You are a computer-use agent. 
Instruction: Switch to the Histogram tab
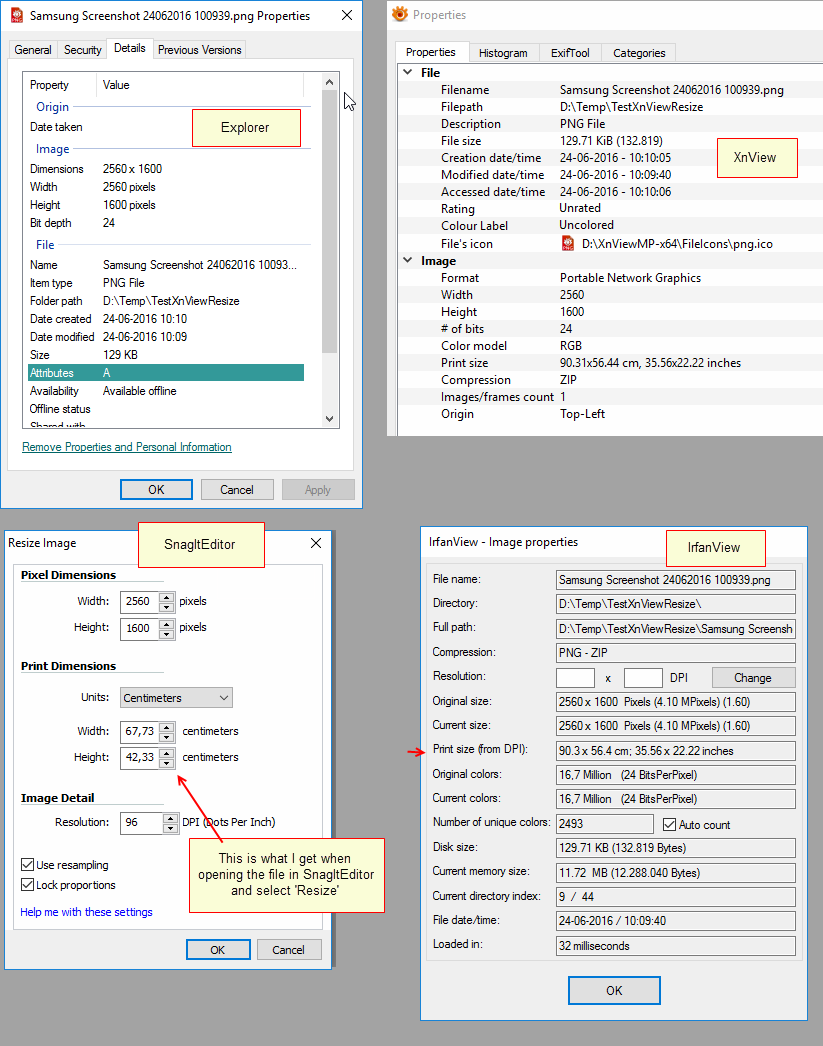[x=503, y=53]
